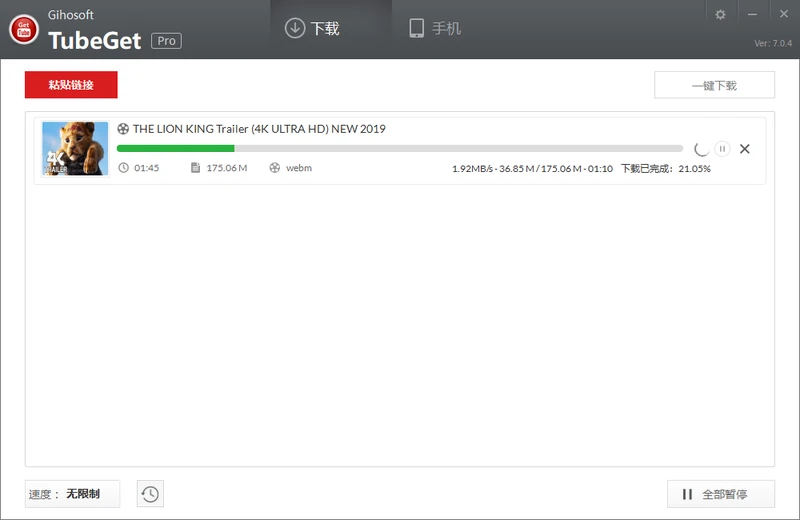Pause the Lion King trailer download
This screenshot has width=800, height=520.
tap(722, 148)
